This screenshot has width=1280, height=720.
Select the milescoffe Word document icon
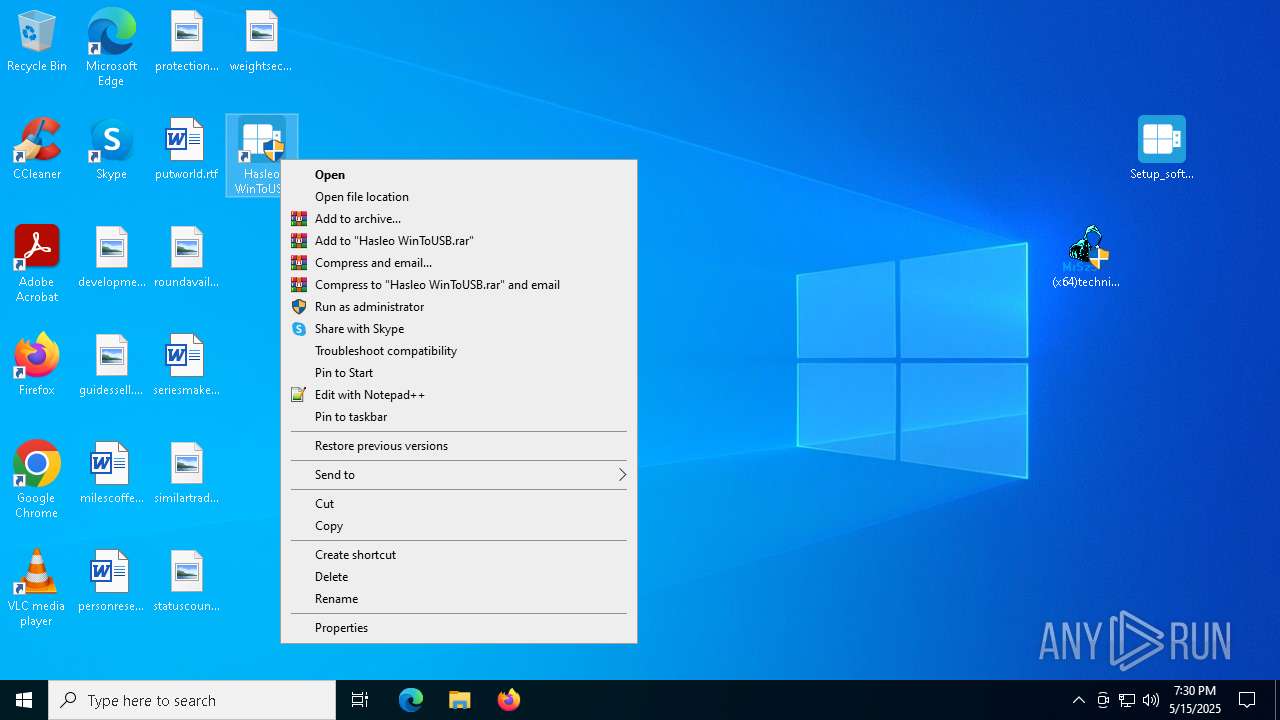tap(111, 474)
